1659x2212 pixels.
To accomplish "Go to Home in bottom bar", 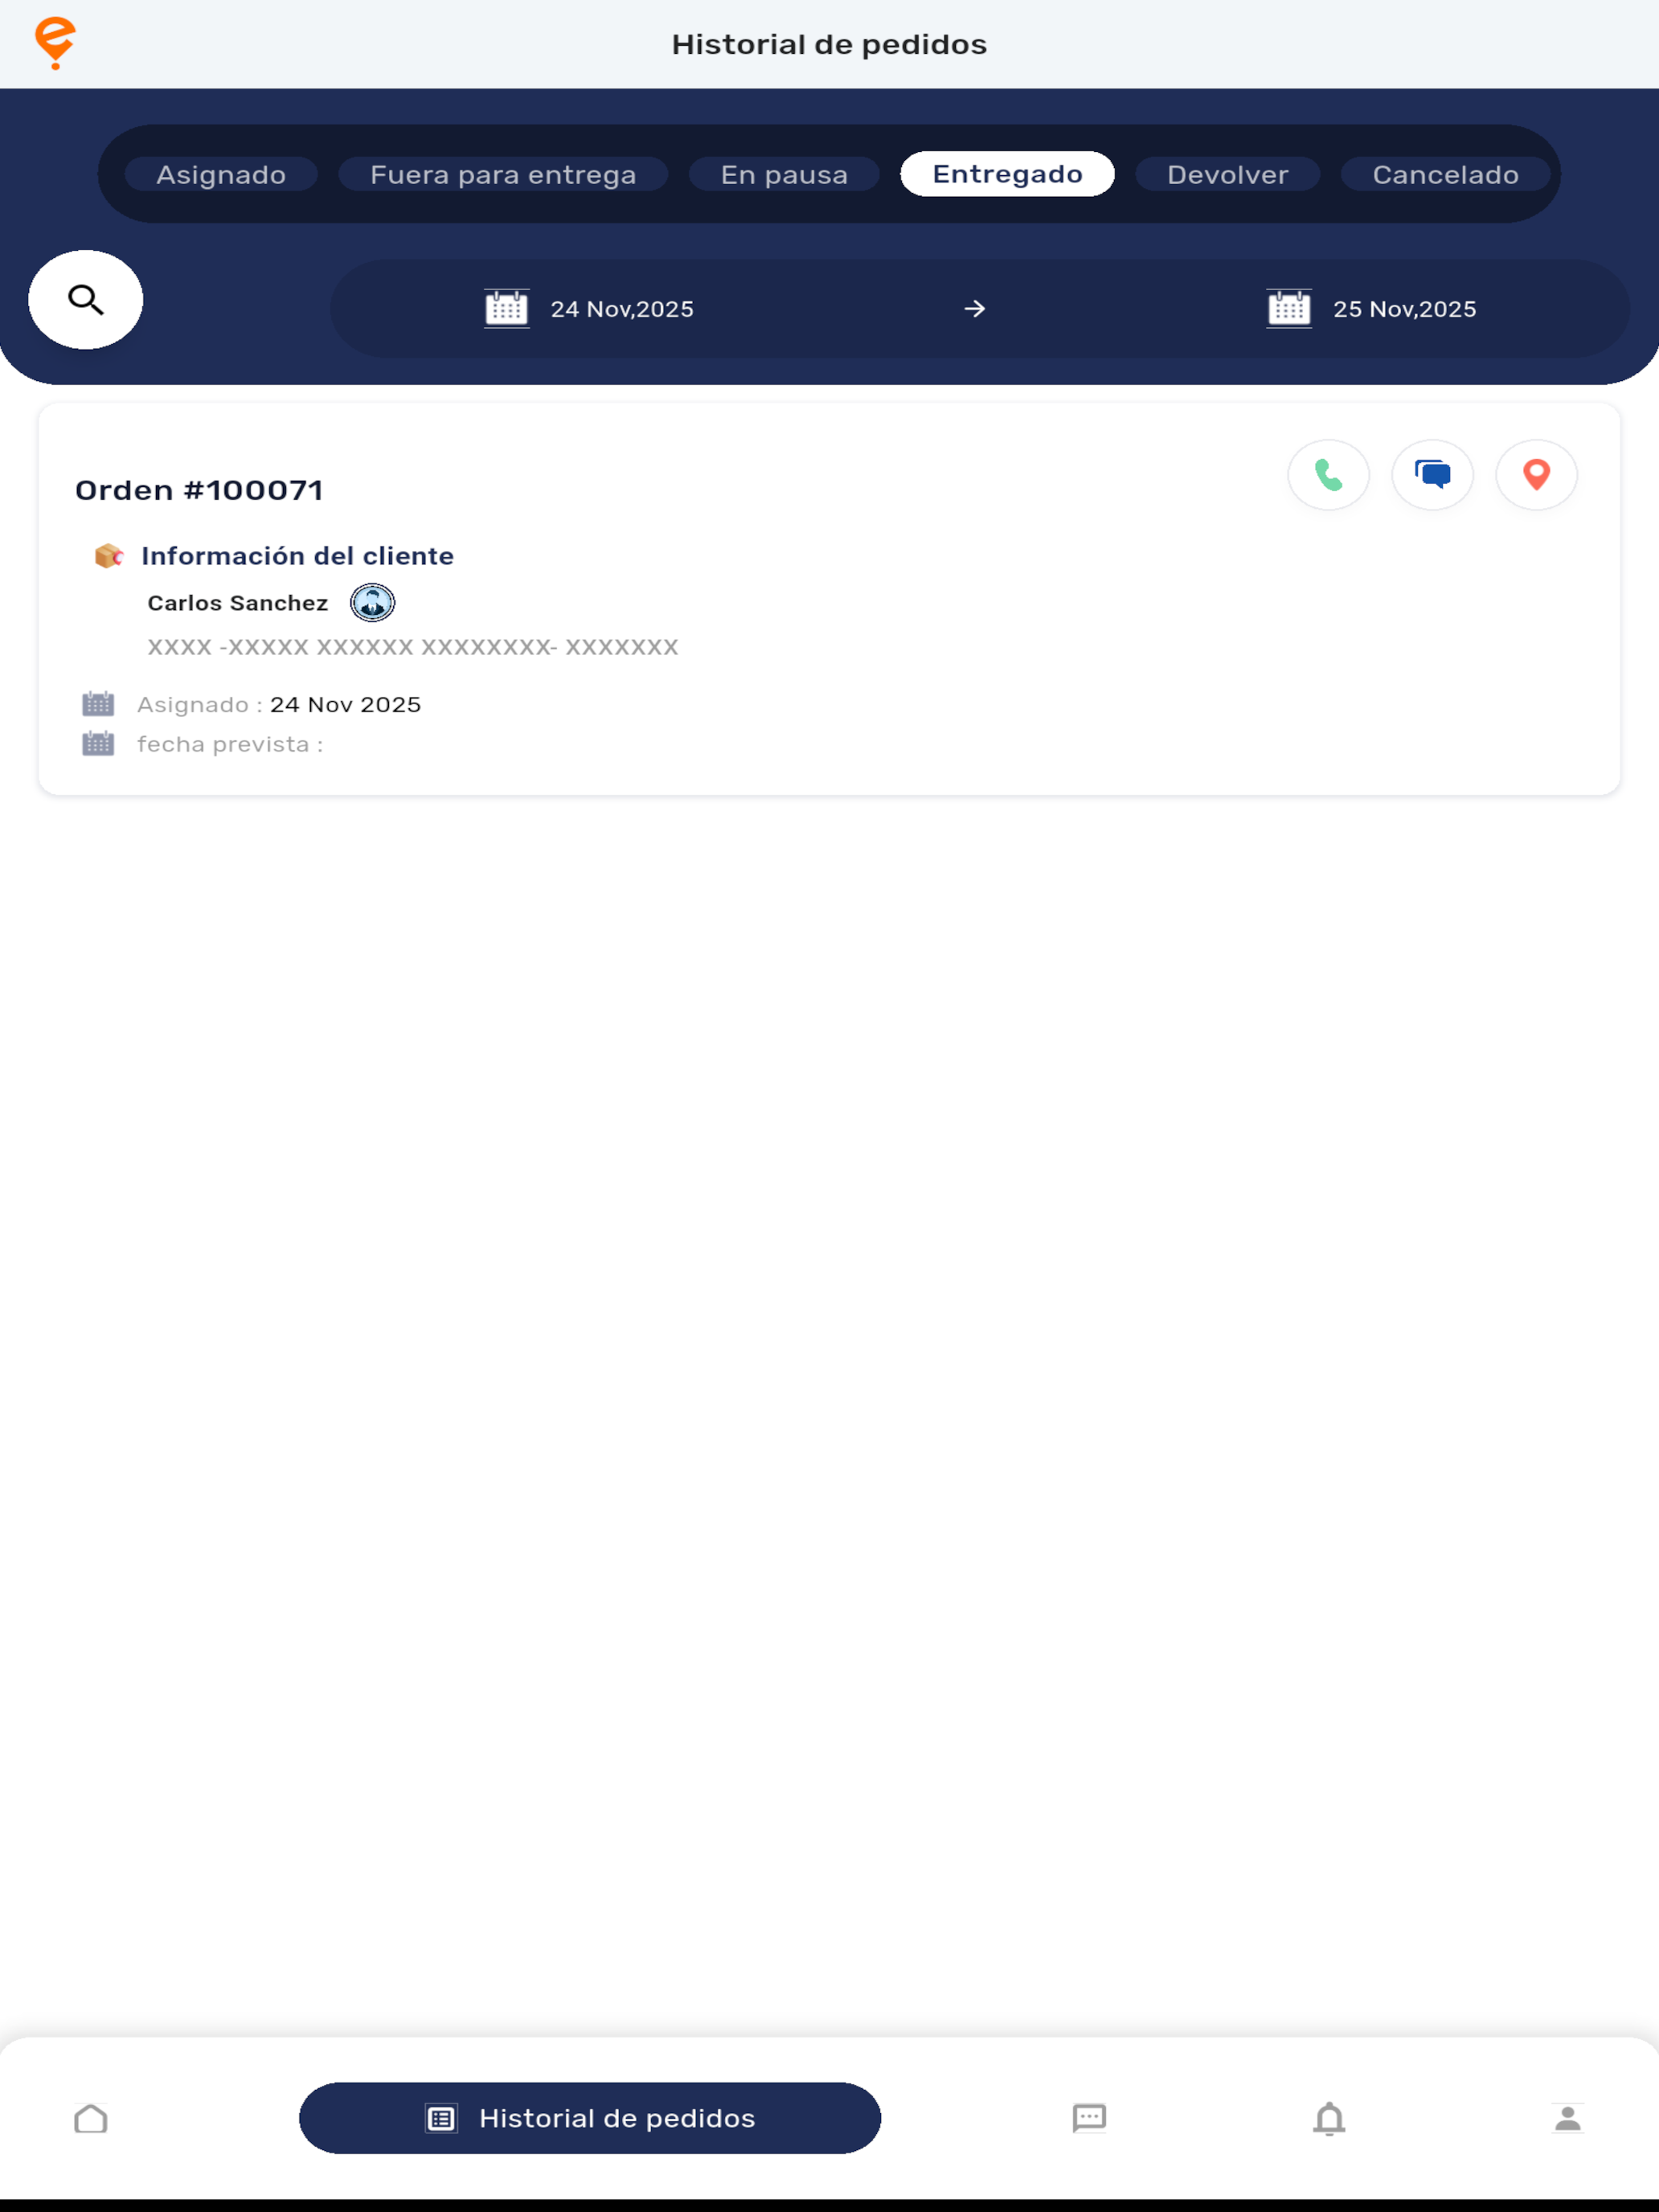I will [x=91, y=2118].
